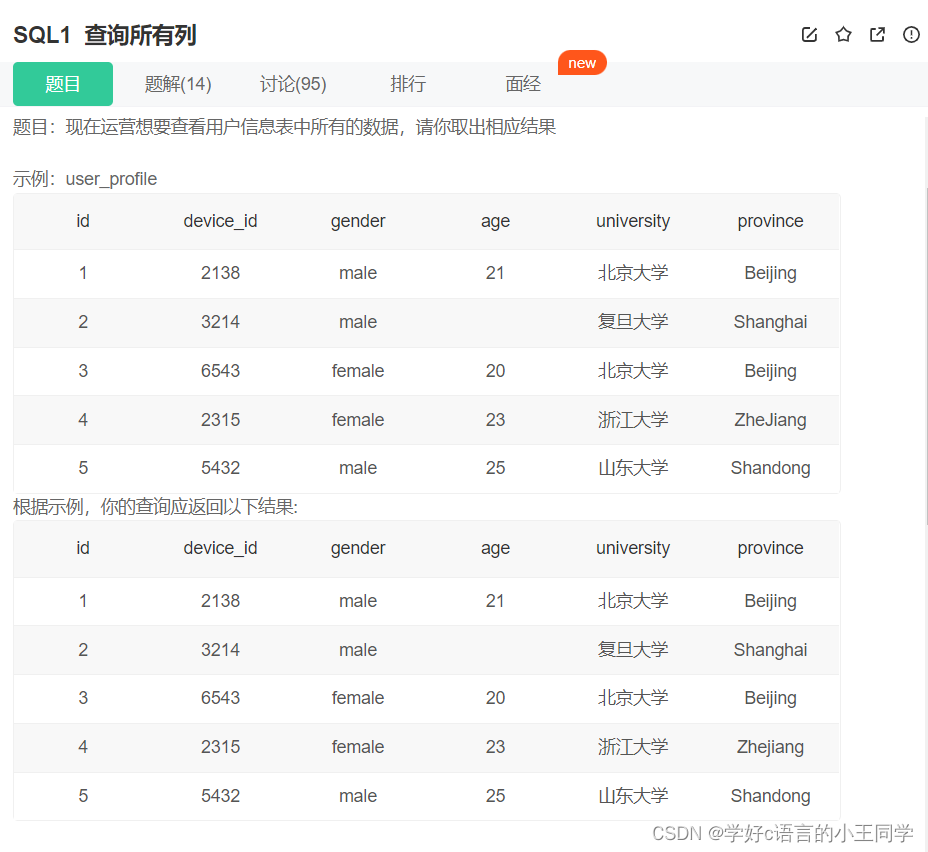Click the id header in result table

coord(83,548)
